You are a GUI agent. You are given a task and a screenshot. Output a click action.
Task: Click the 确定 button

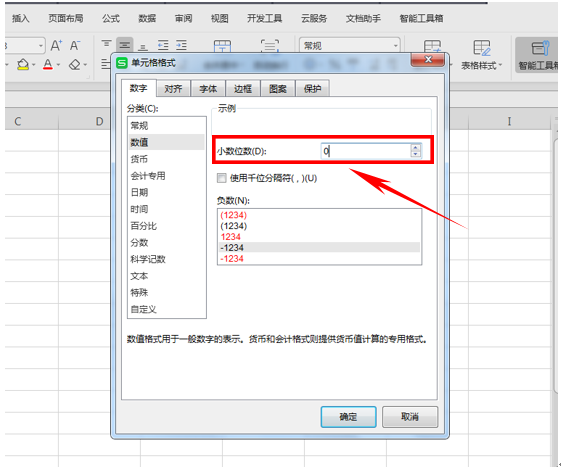pos(348,417)
